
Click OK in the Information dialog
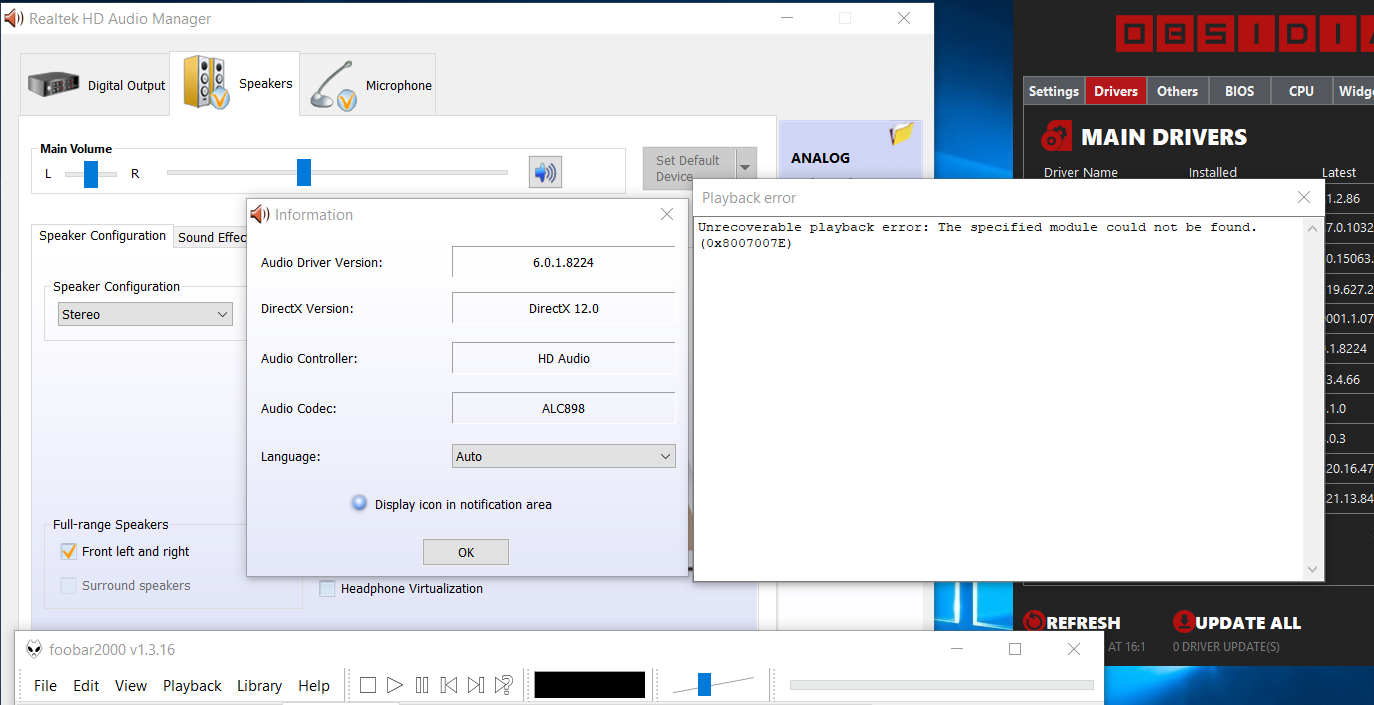466,552
